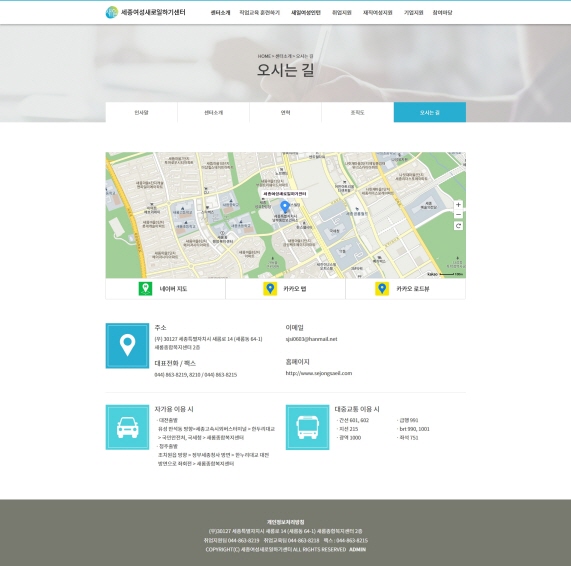
Task: Switch to the 조직도 tab
Action: (x=357, y=112)
